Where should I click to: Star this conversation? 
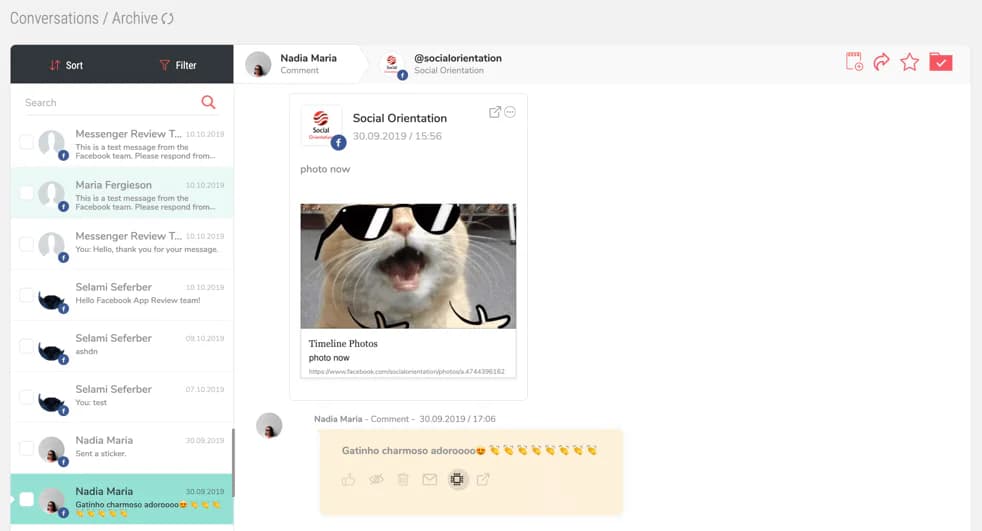(909, 61)
